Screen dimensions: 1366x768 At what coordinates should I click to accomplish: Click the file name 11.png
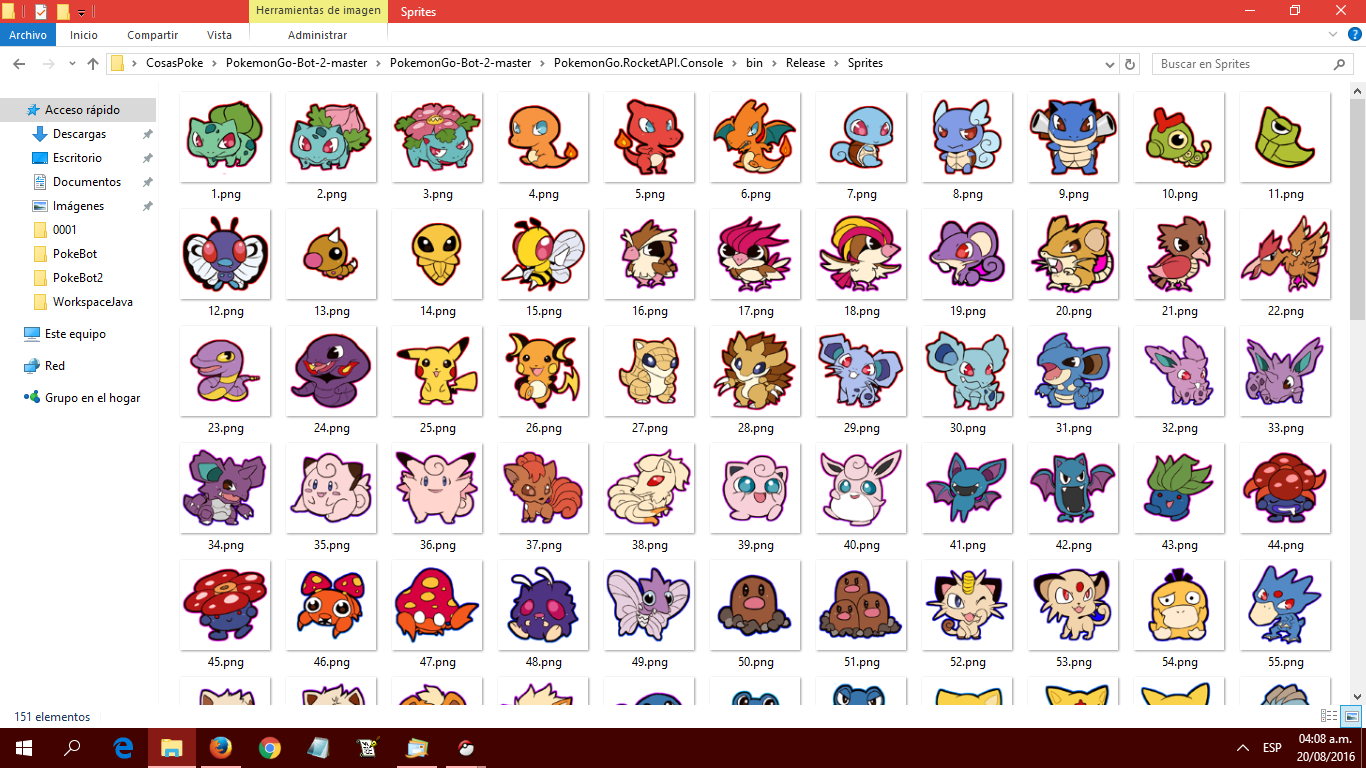1285,194
